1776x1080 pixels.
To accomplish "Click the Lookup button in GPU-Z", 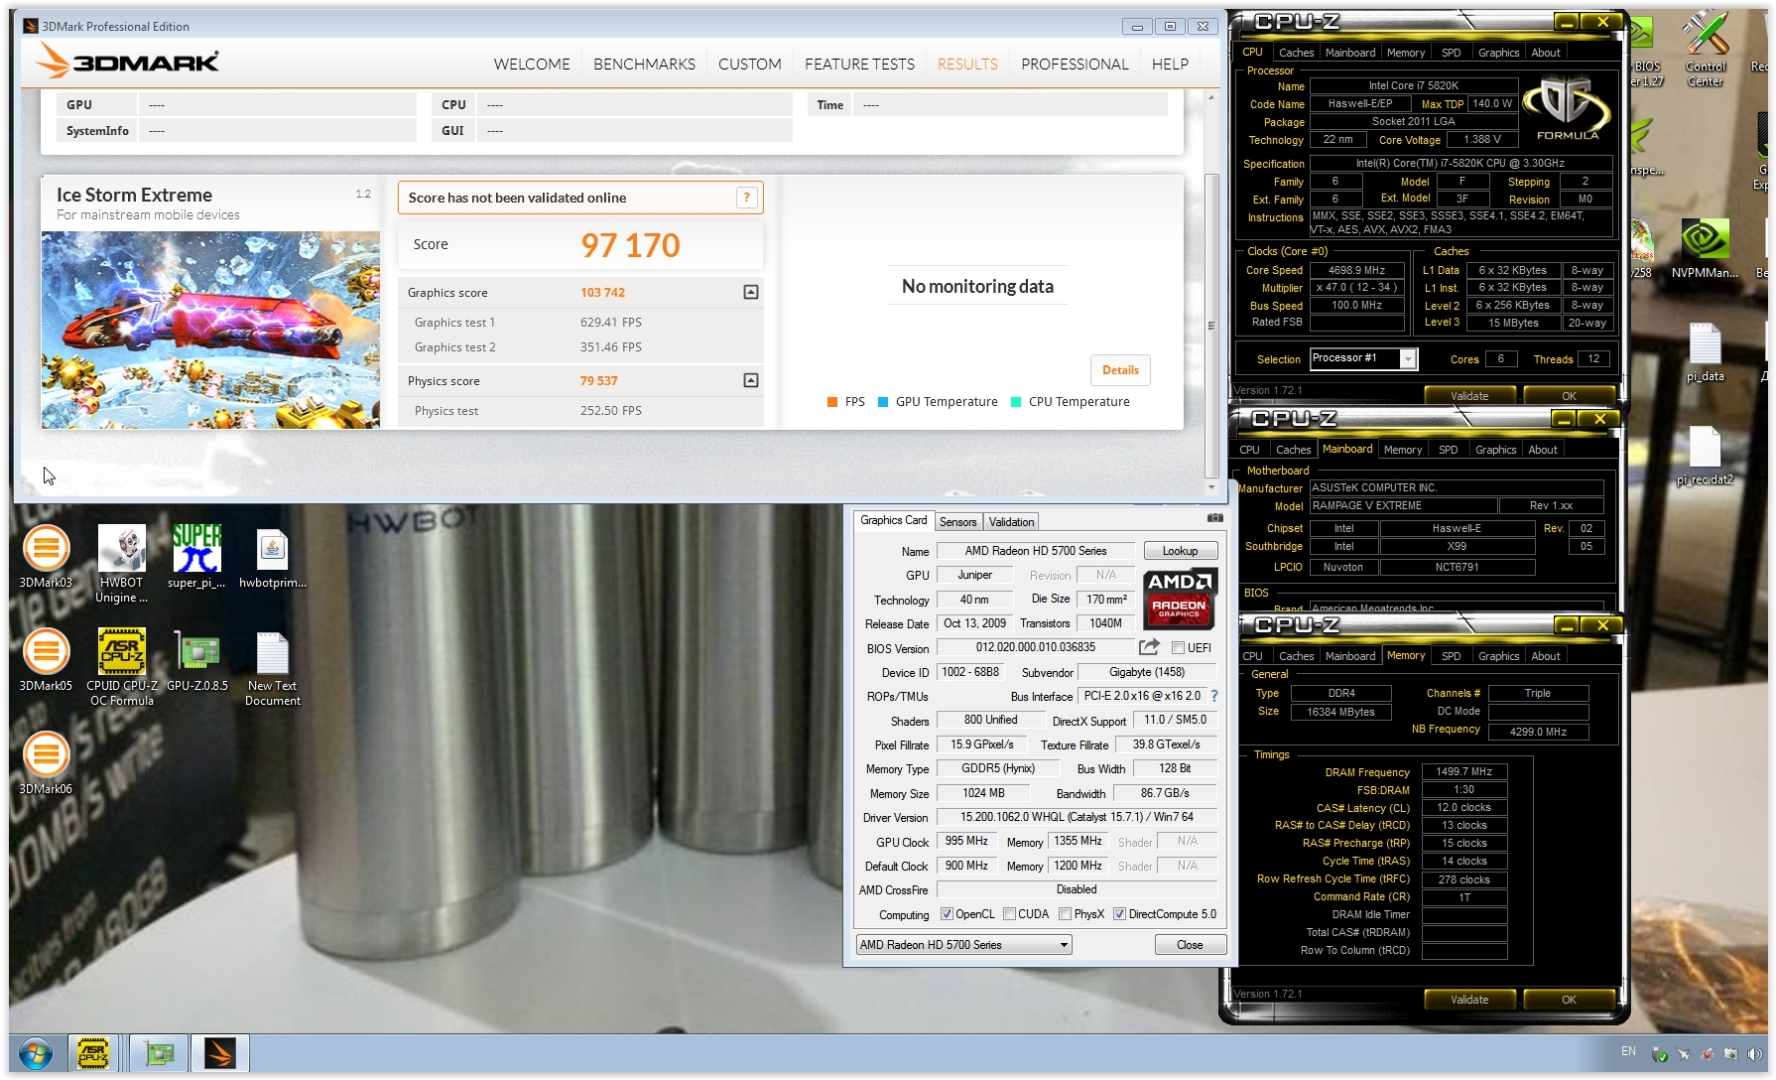I will tap(1180, 551).
